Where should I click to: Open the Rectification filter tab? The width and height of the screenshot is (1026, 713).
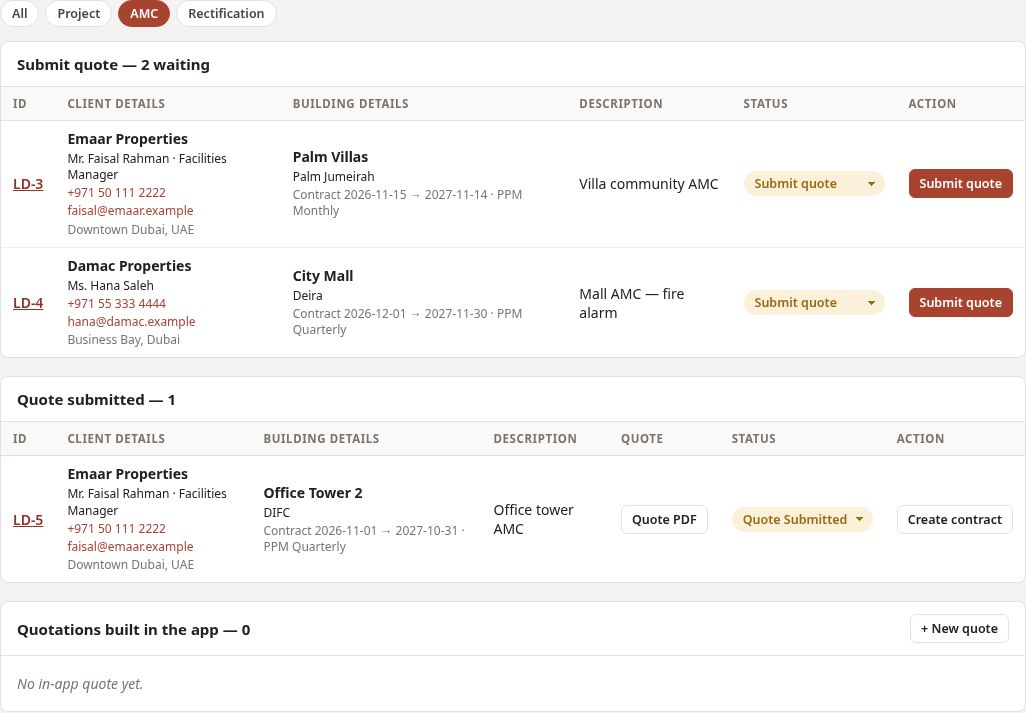[226, 13]
